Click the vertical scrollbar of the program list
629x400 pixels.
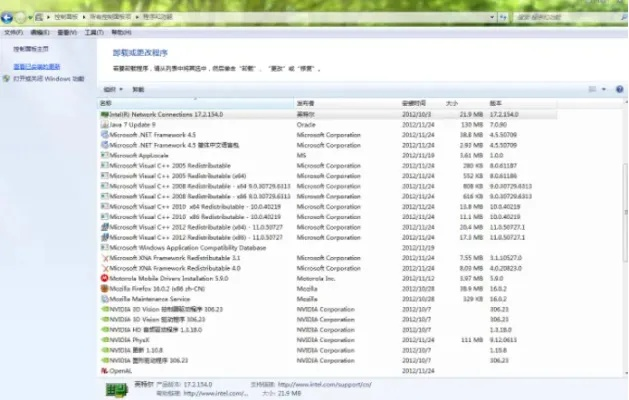click(622, 200)
